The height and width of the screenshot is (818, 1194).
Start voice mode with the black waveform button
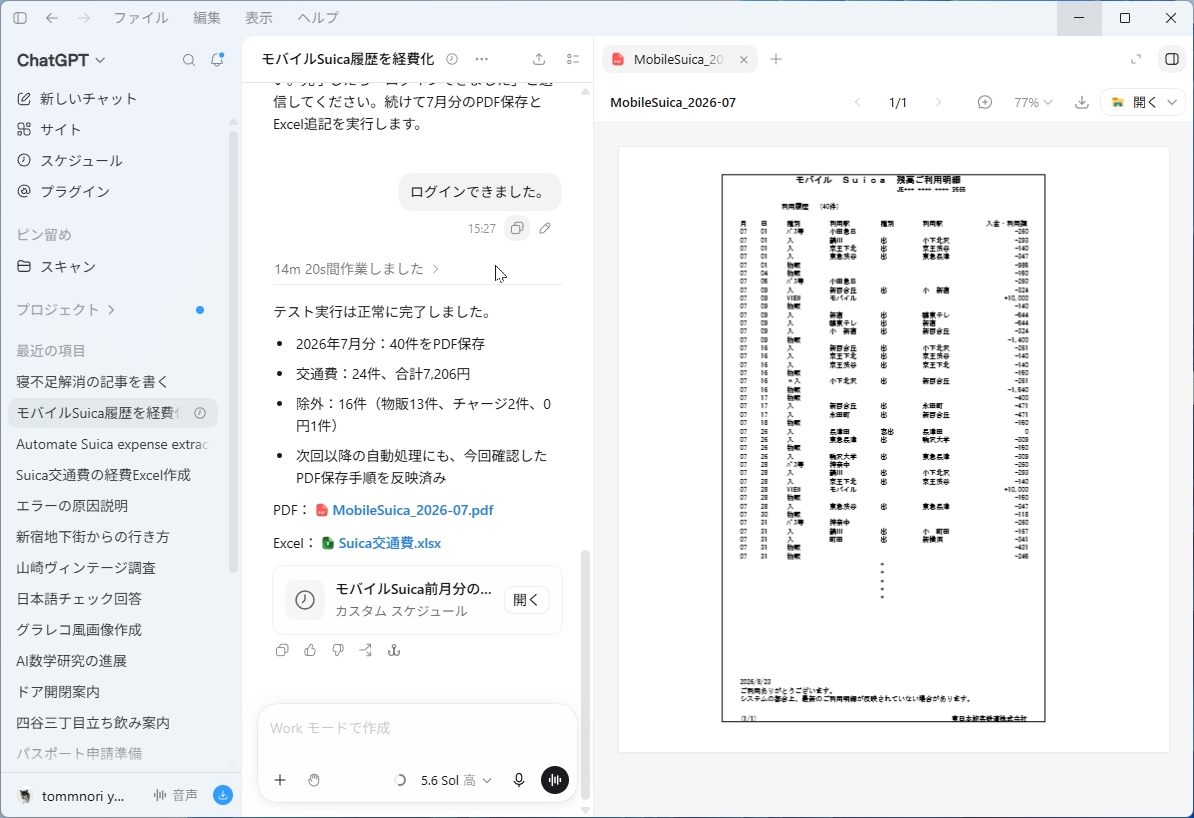[x=554, y=780]
